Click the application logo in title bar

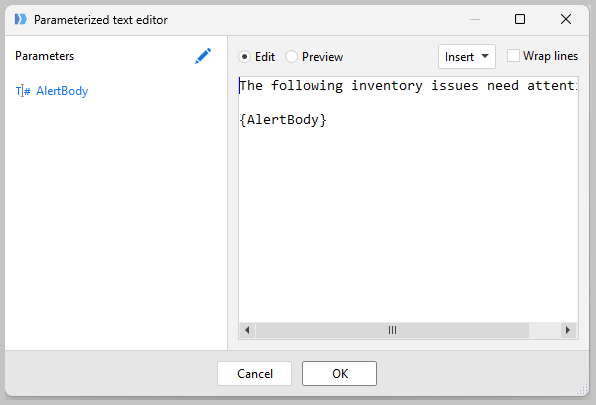21,19
